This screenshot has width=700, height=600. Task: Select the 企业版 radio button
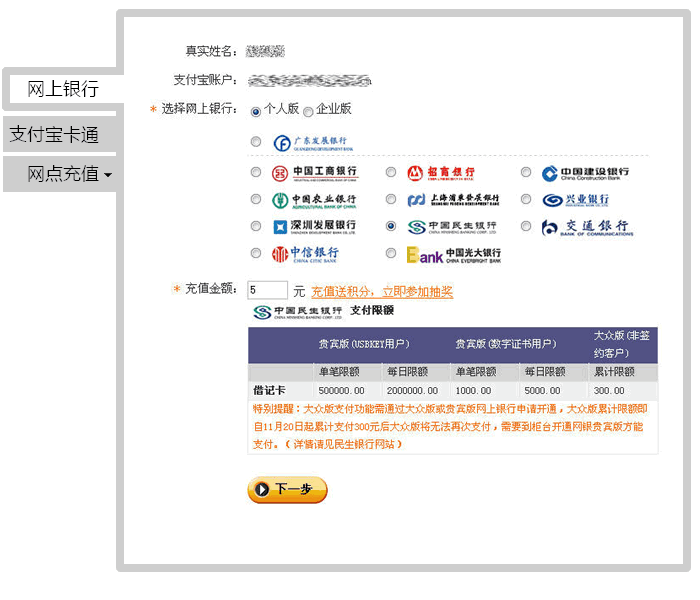point(308,112)
